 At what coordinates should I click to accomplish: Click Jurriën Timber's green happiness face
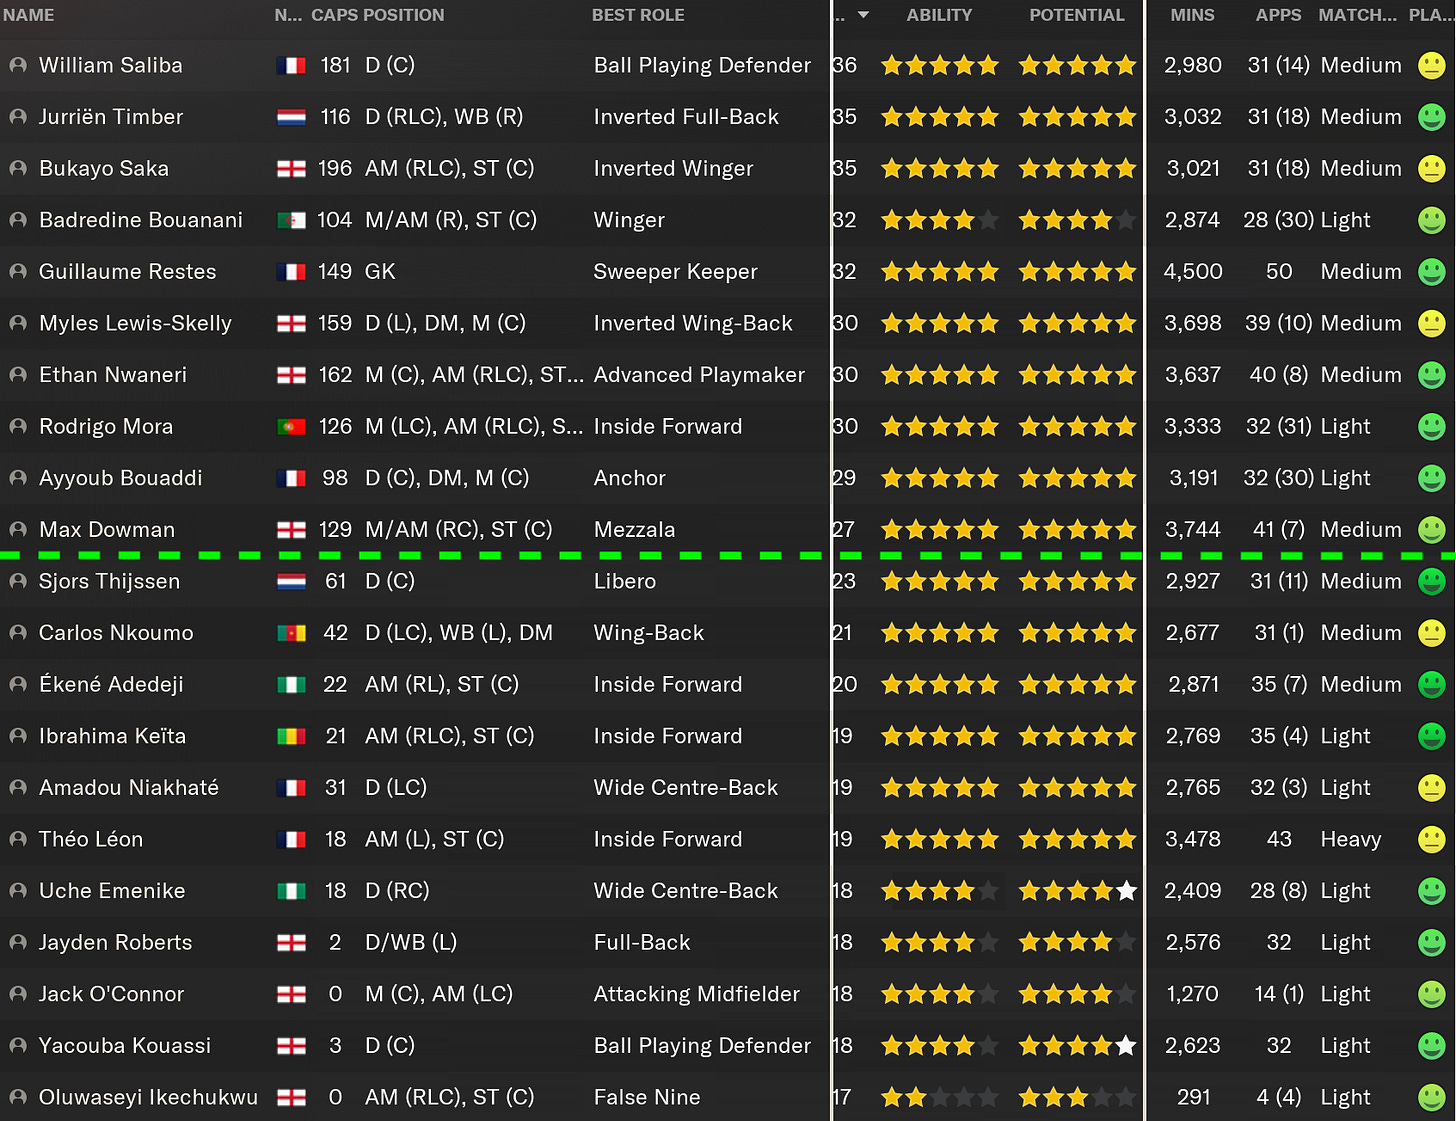[1432, 118]
